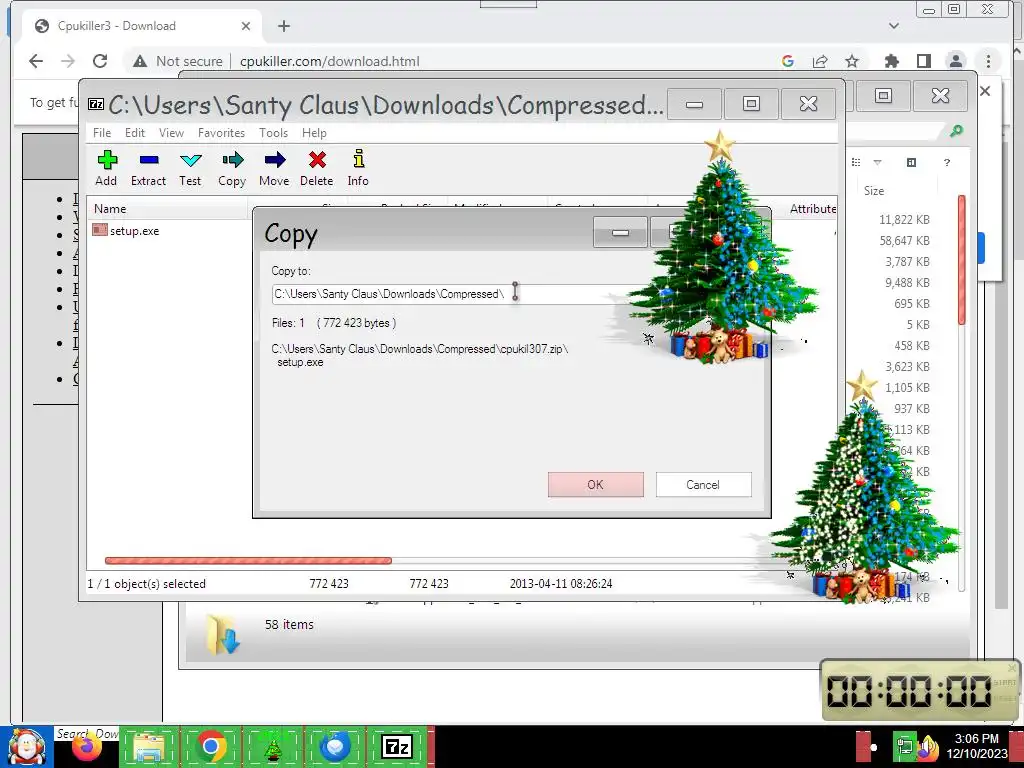Go back in Chrome
1024x768 pixels.
[x=36, y=61]
